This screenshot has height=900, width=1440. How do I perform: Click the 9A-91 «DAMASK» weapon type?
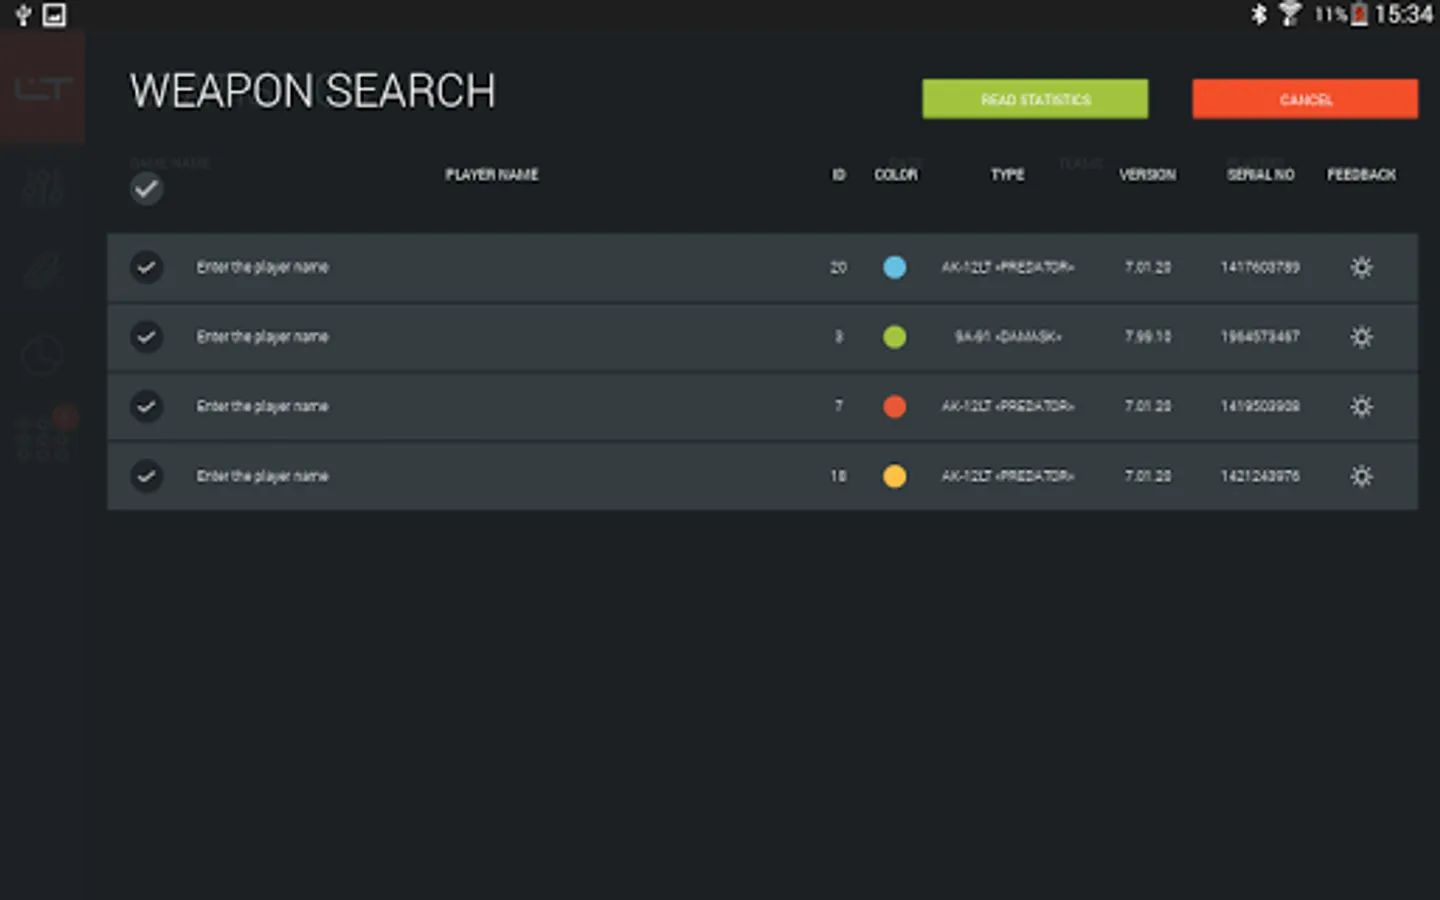point(1008,337)
